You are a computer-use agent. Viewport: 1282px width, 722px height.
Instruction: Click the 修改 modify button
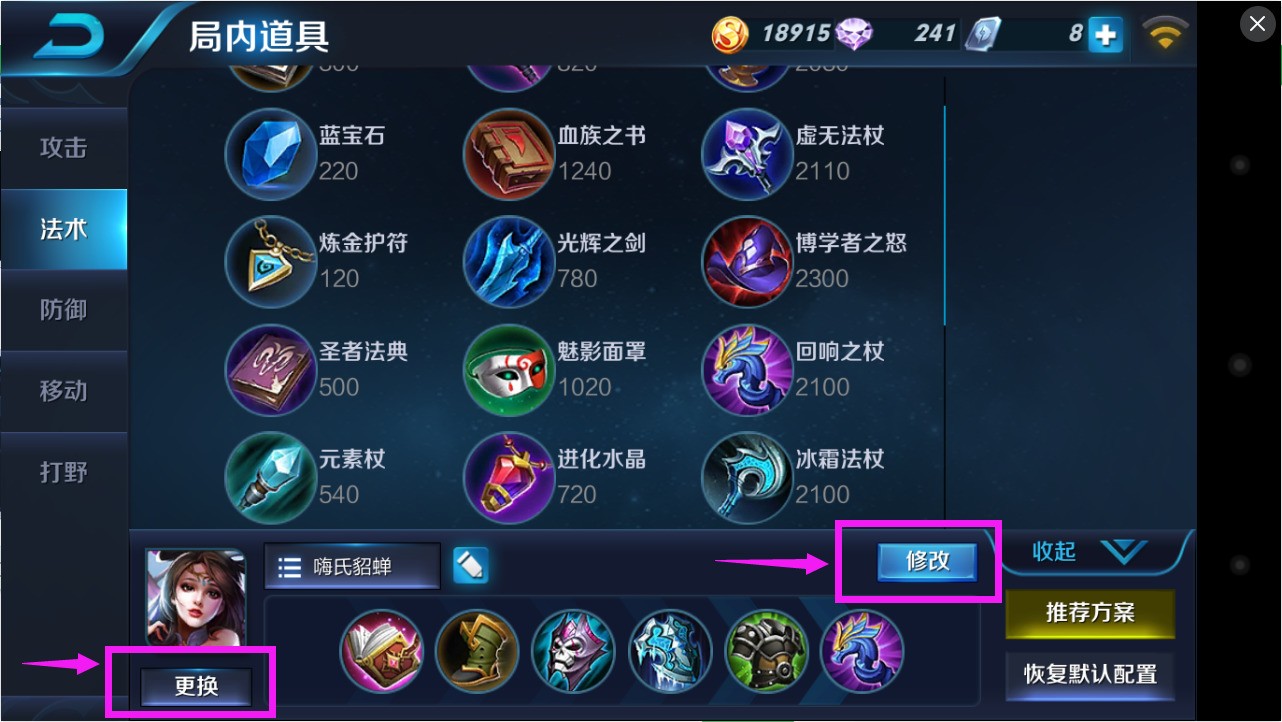[x=927, y=561]
